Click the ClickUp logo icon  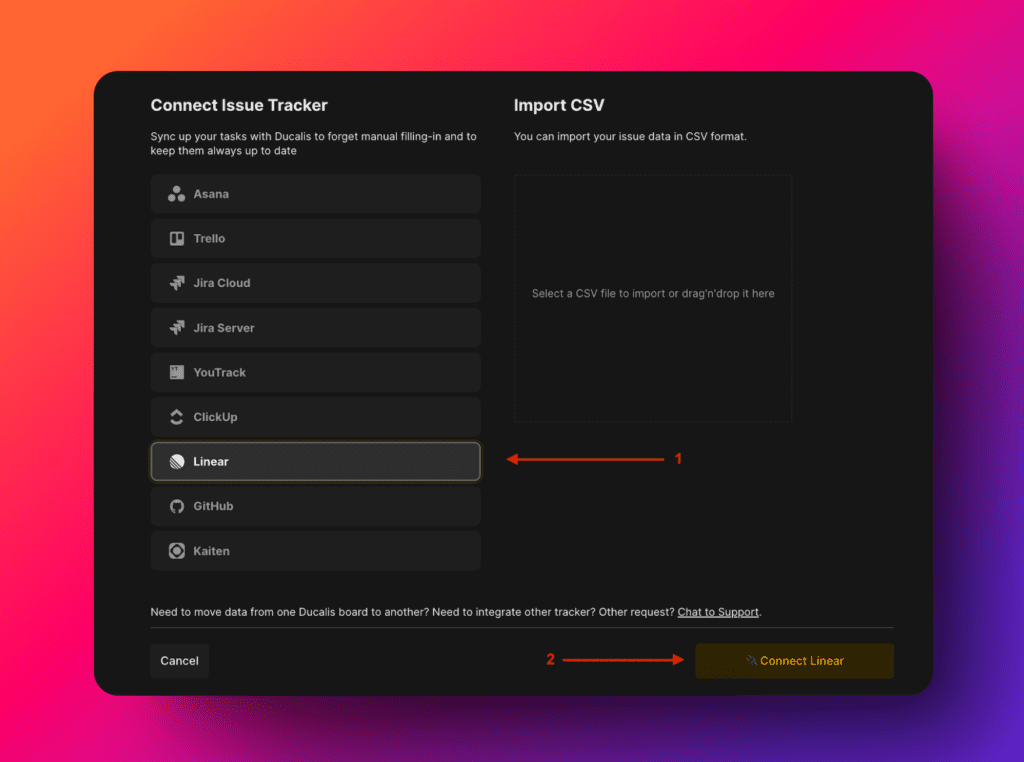176,417
